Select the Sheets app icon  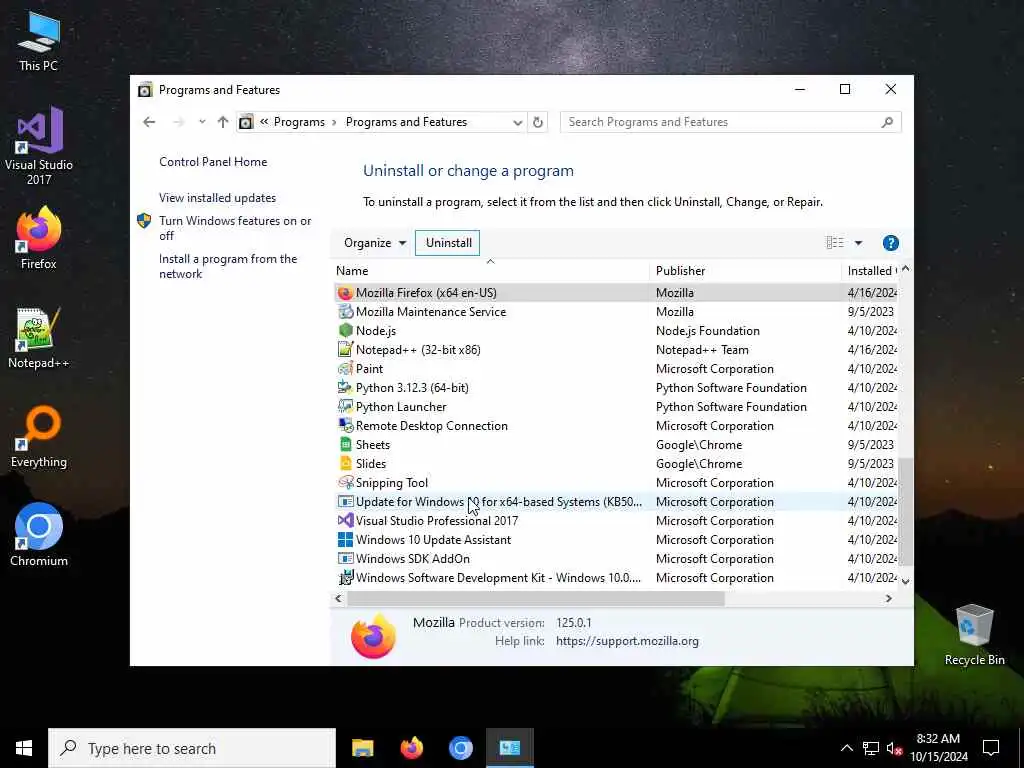pyautogui.click(x=345, y=444)
